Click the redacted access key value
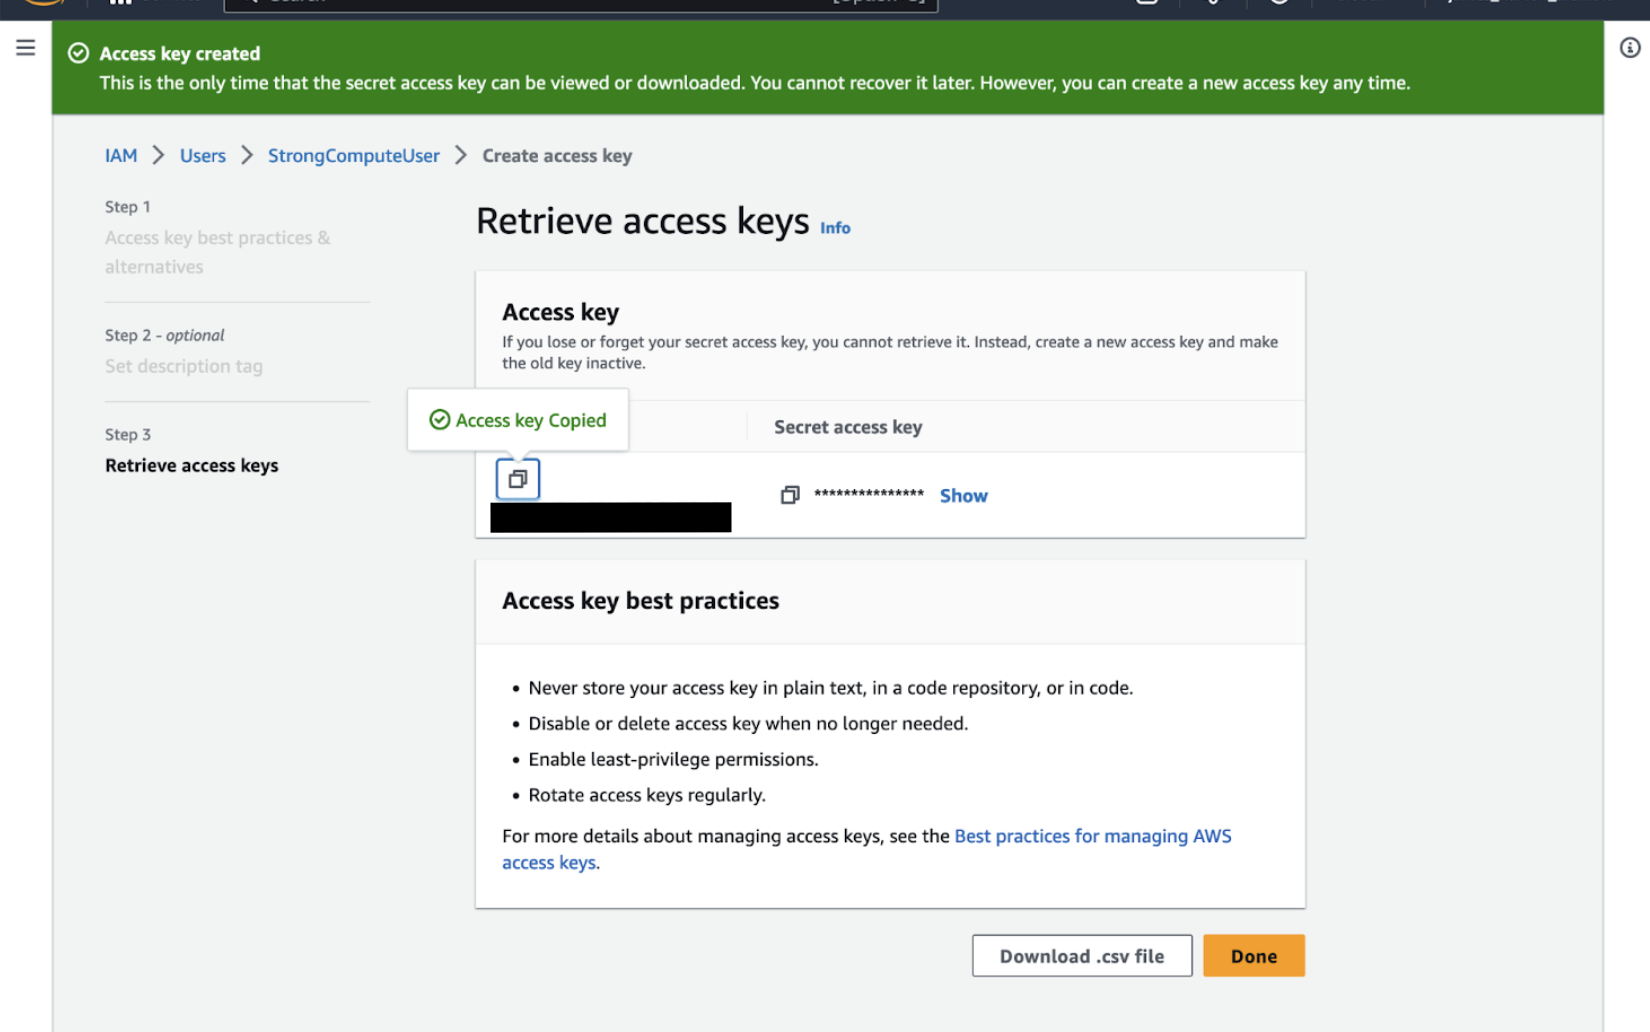The height and width of the screenshot is (1032, 1650). tap(610, 517)
